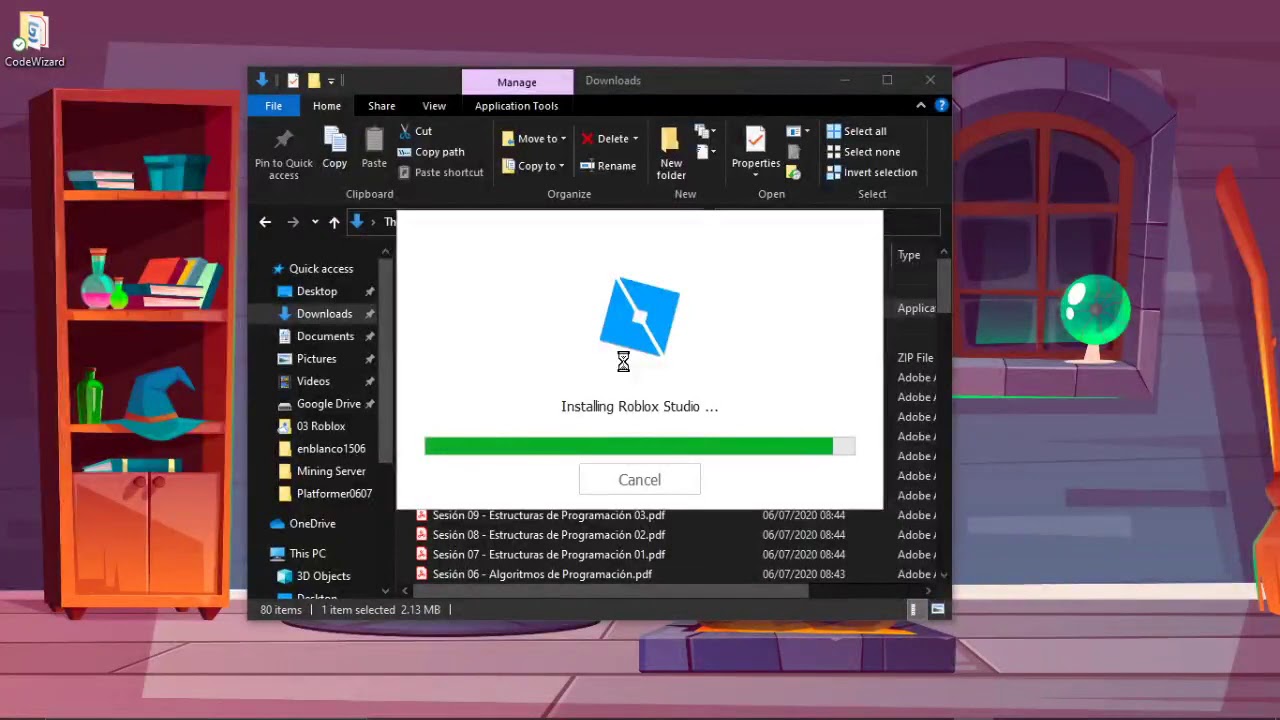Screen dimensions: 1280x720
Task: Select Sesión 06 - Algoritmos de Programación.pdf
Action: [542, 574]
